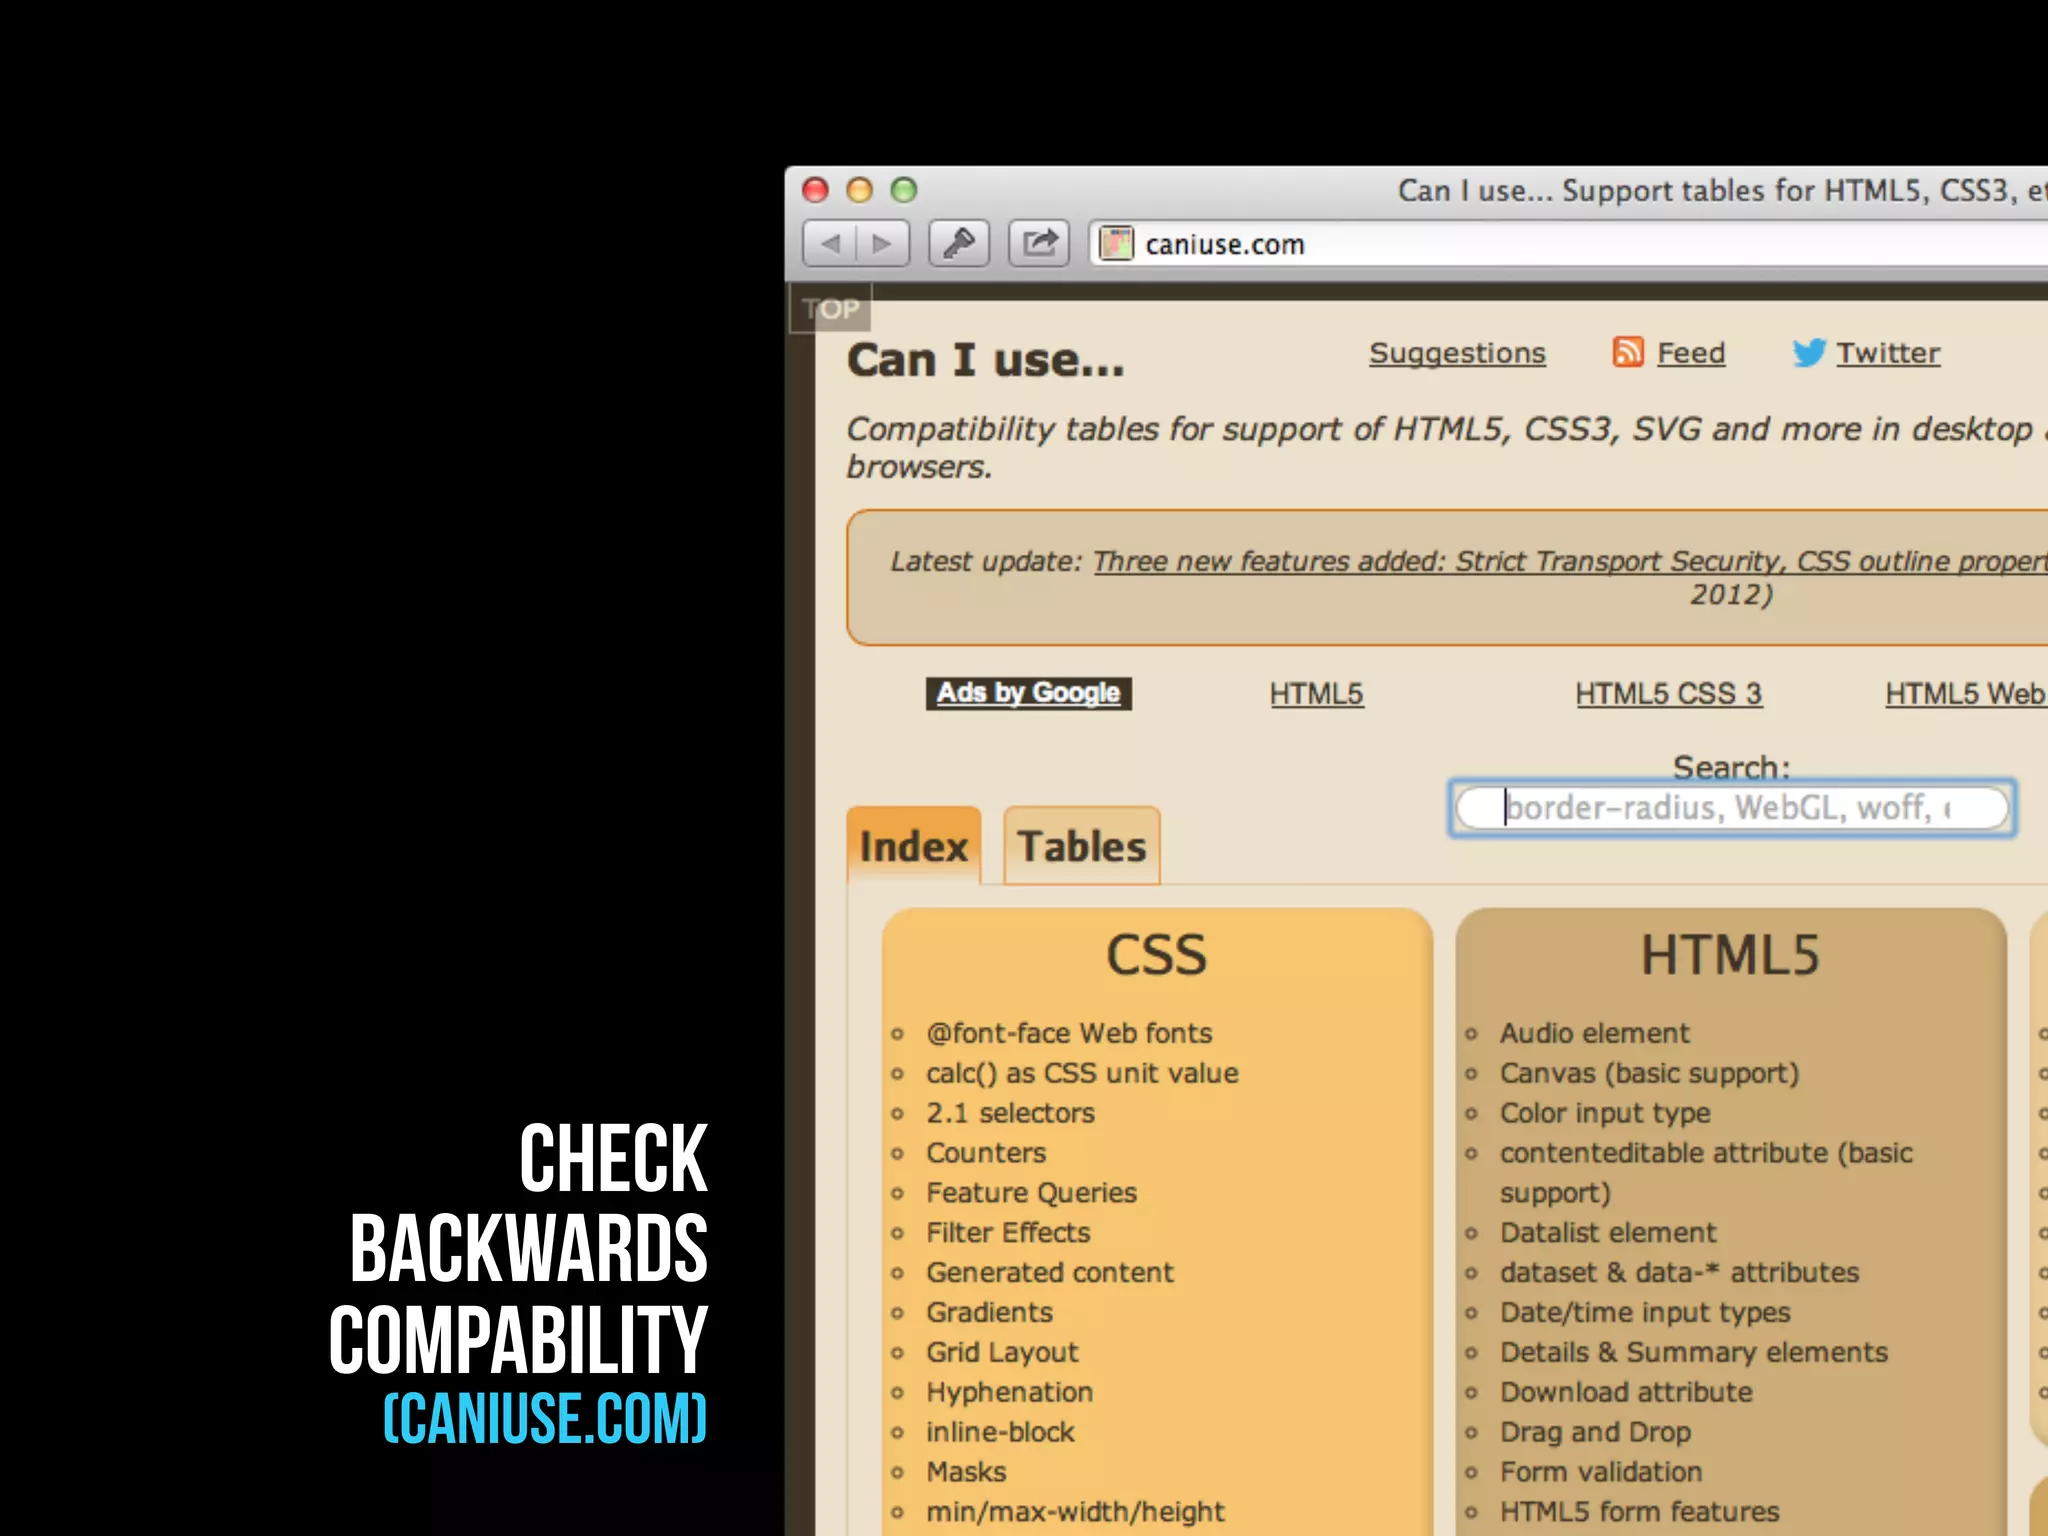Open Feature Queries entry
This screenshot has height=1536, width=2048.
tap(1031, 1193)
